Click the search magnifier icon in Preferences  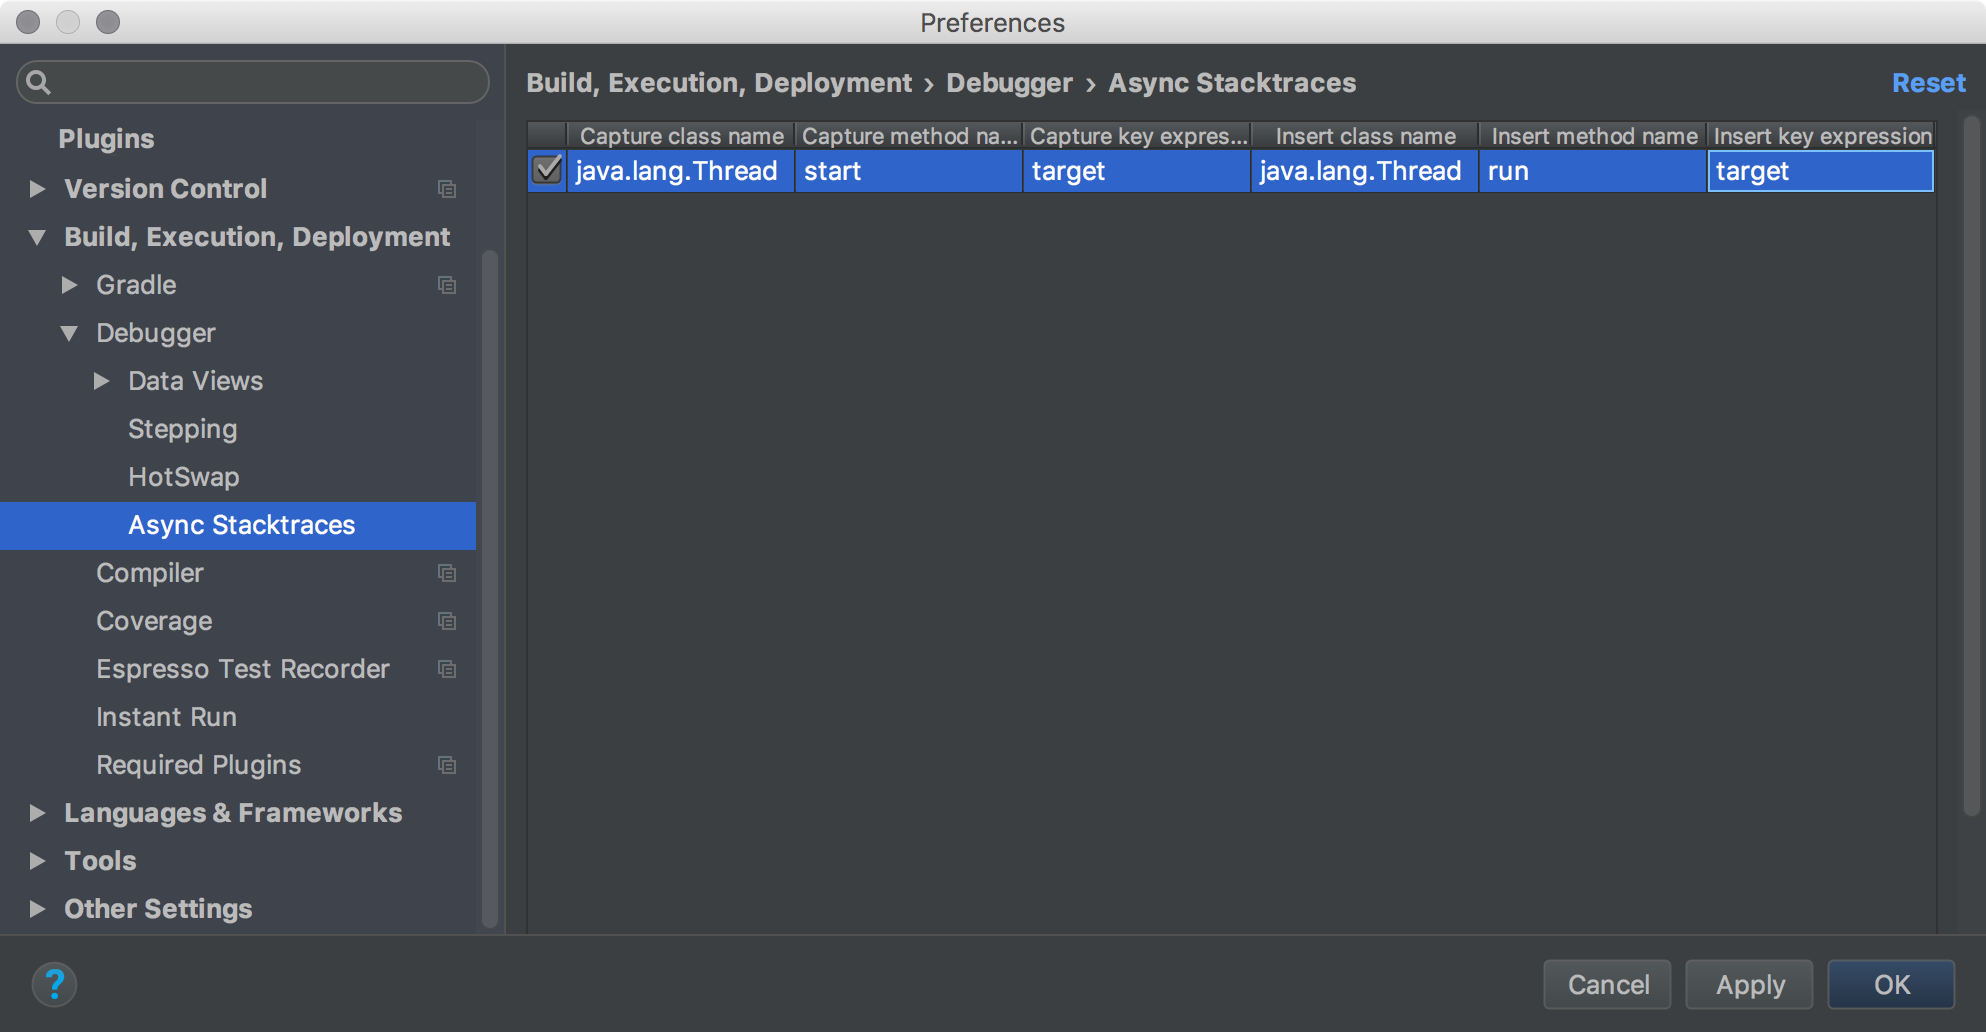pos(38,82)
